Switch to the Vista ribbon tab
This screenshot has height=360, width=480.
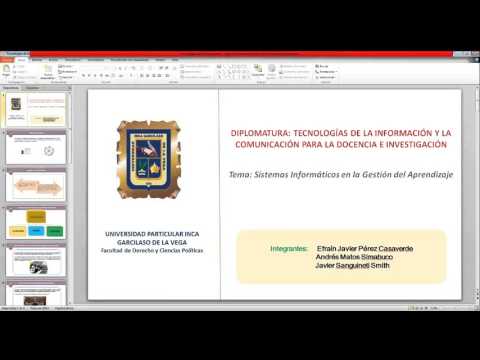coord(175,60)
